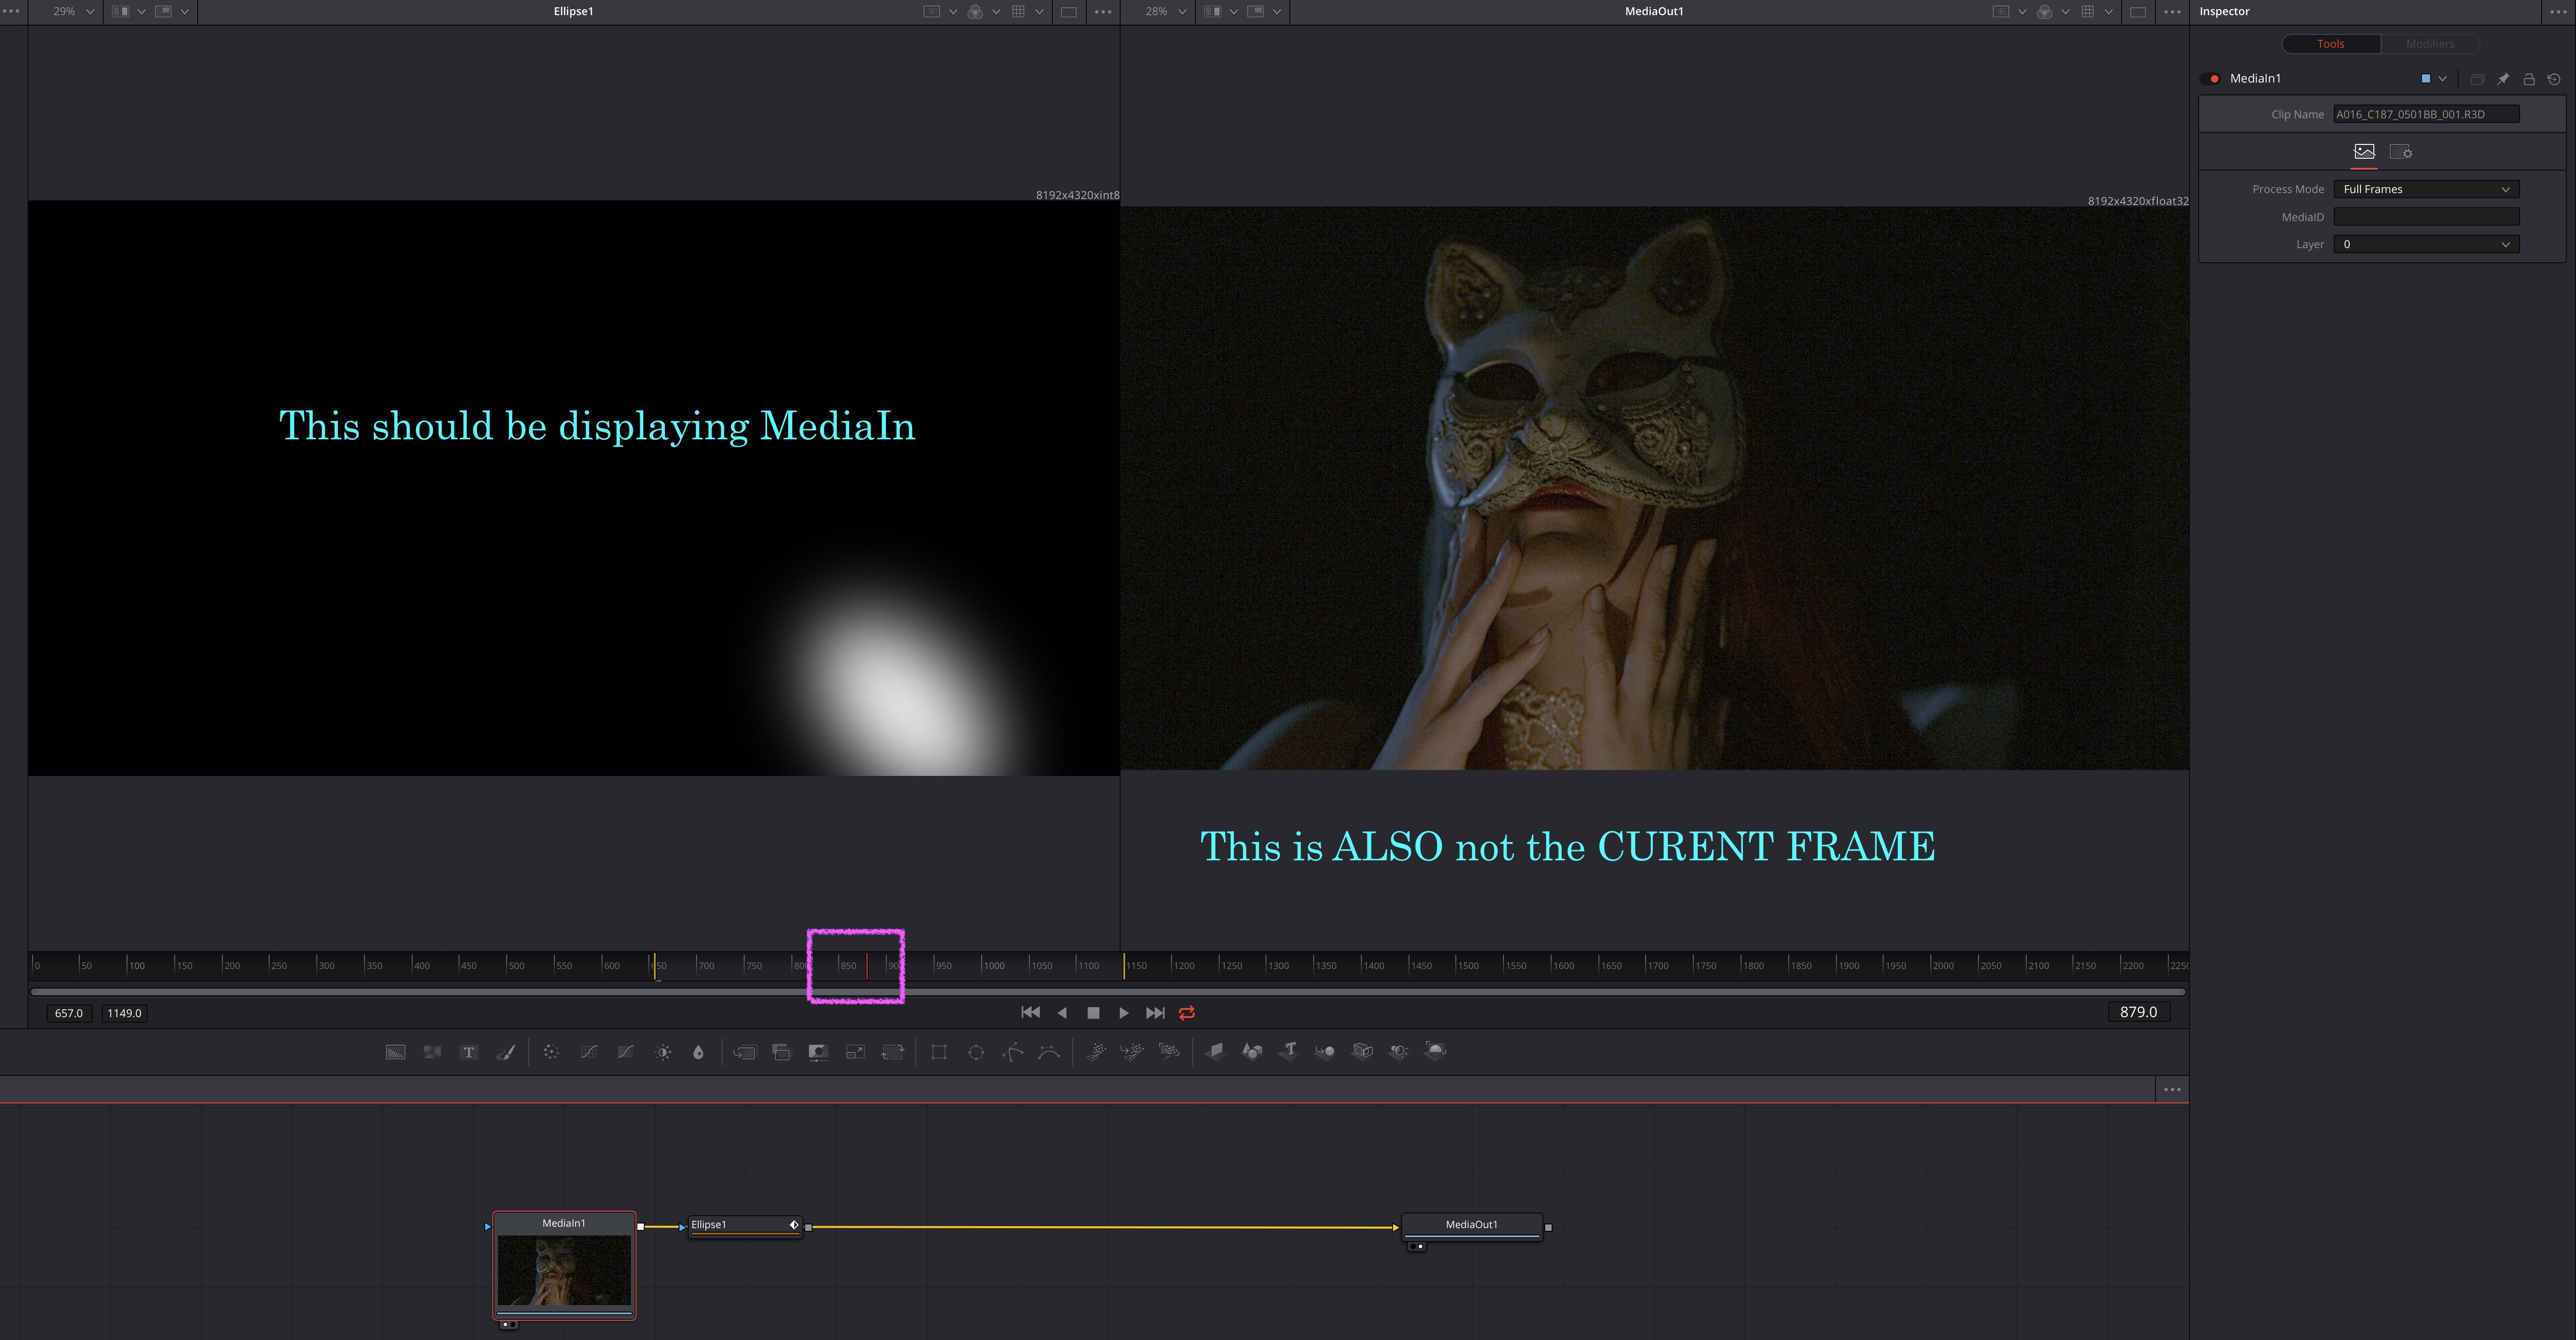Add a Paint node from toolbar
The width and height of the screenshot is (2576, 1340).
point(506,1052)
